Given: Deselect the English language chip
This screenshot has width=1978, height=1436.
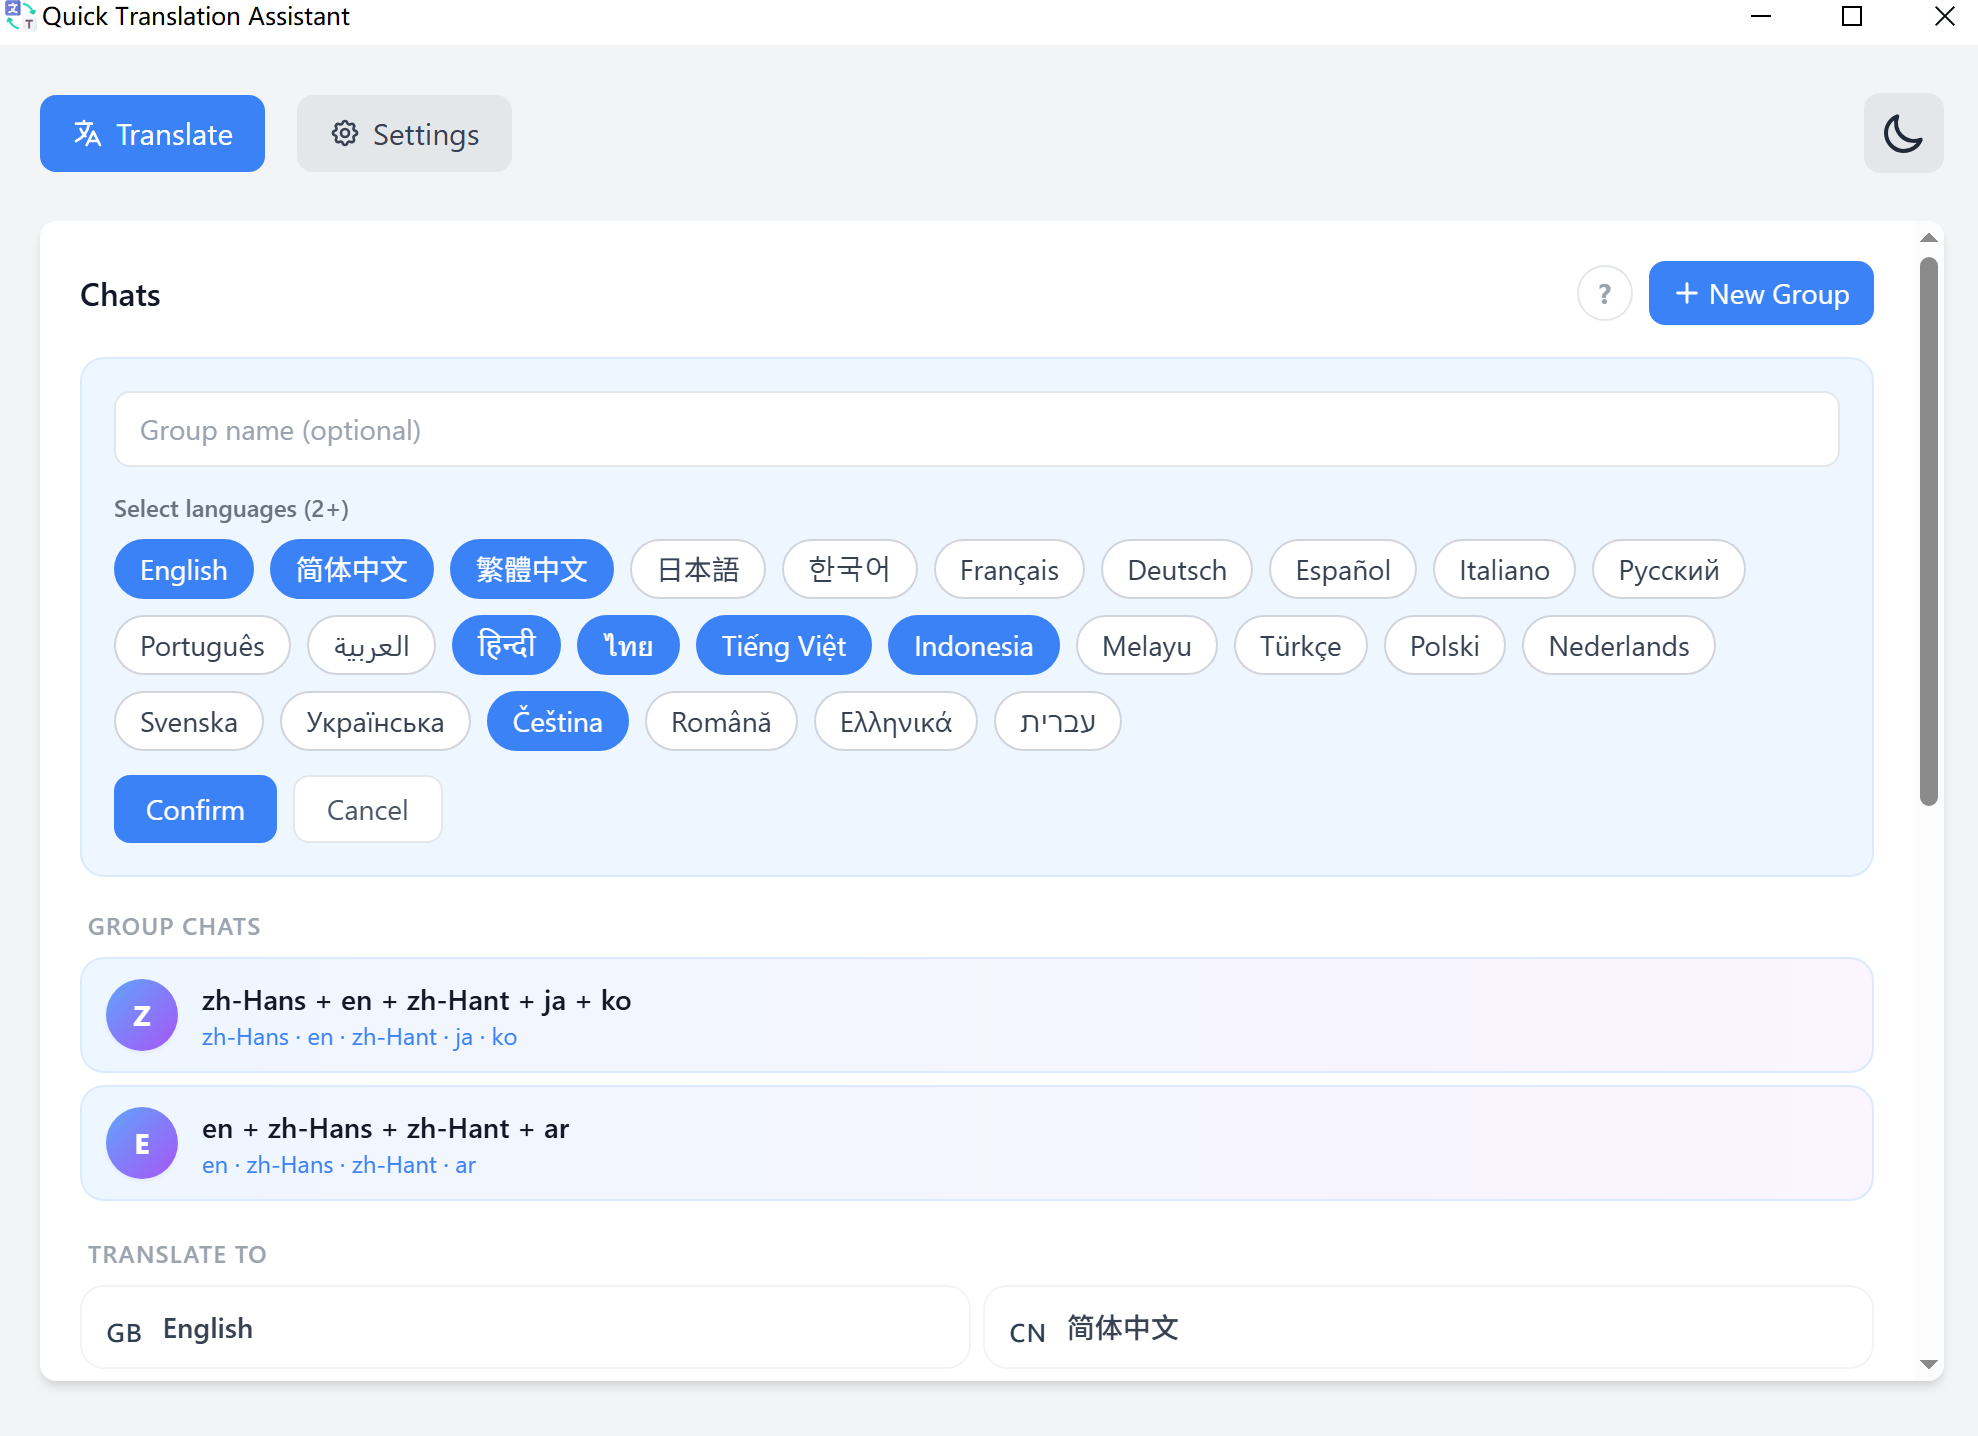Looking at the screenshot, I should coord(183,569).
